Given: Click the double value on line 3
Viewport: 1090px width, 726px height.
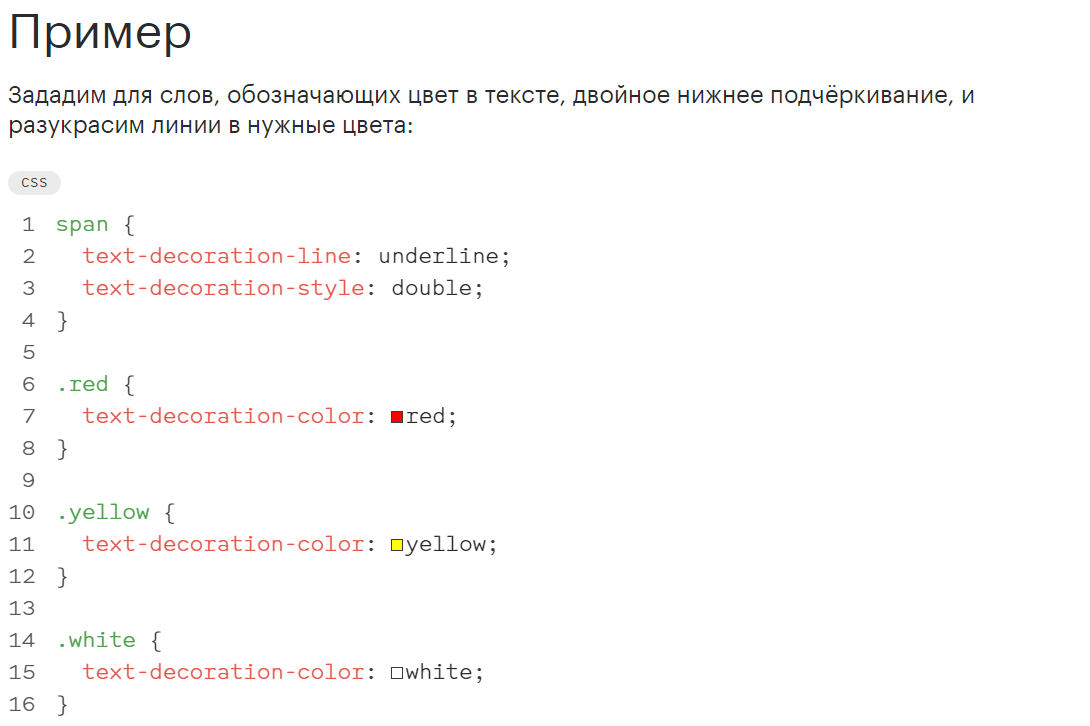Looking at the screenshot, I should pos(432,289).
